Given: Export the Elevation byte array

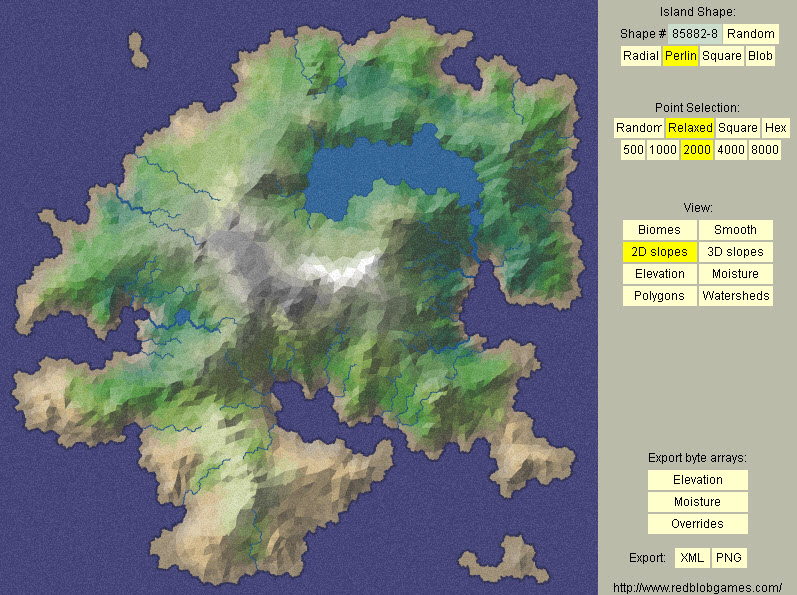Looking at the screenshot, I should pos(697,480).
